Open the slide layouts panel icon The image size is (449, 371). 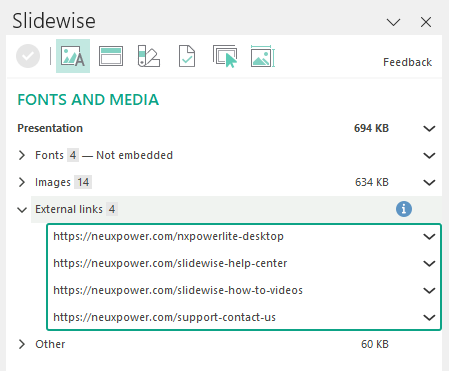click(111, 56)
